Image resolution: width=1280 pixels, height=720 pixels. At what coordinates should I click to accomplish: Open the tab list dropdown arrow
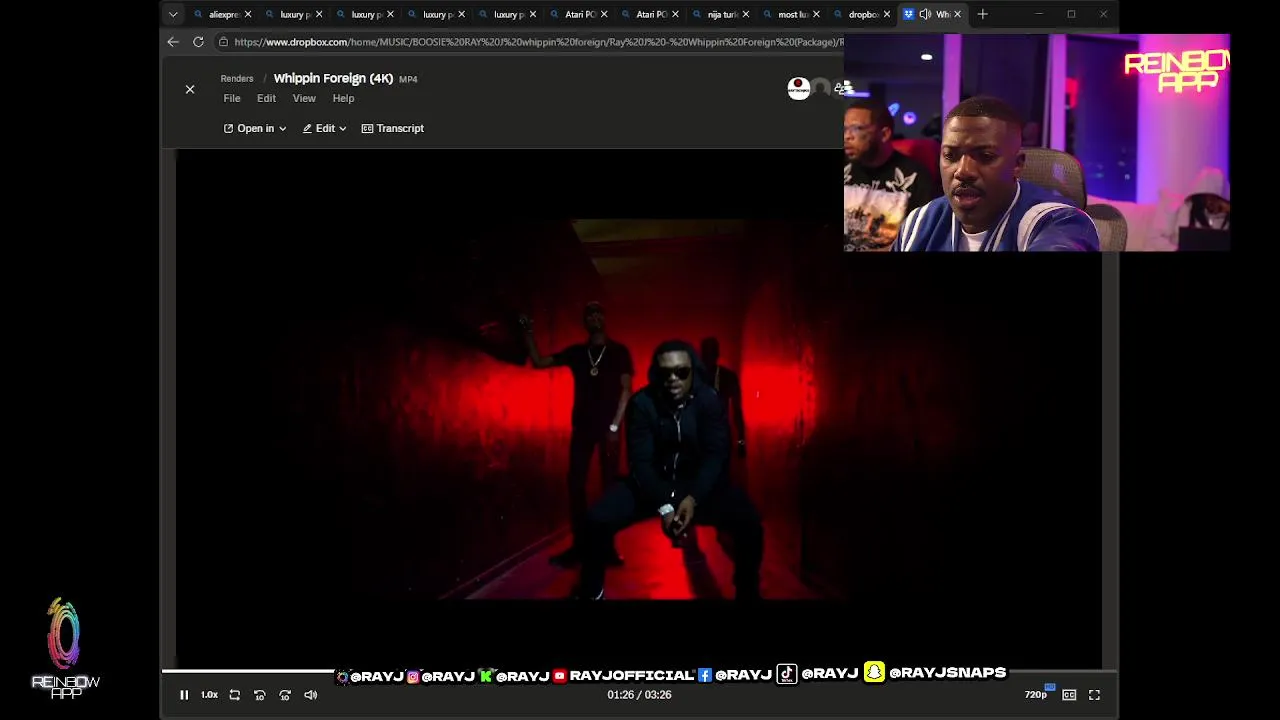click(173, 14)
